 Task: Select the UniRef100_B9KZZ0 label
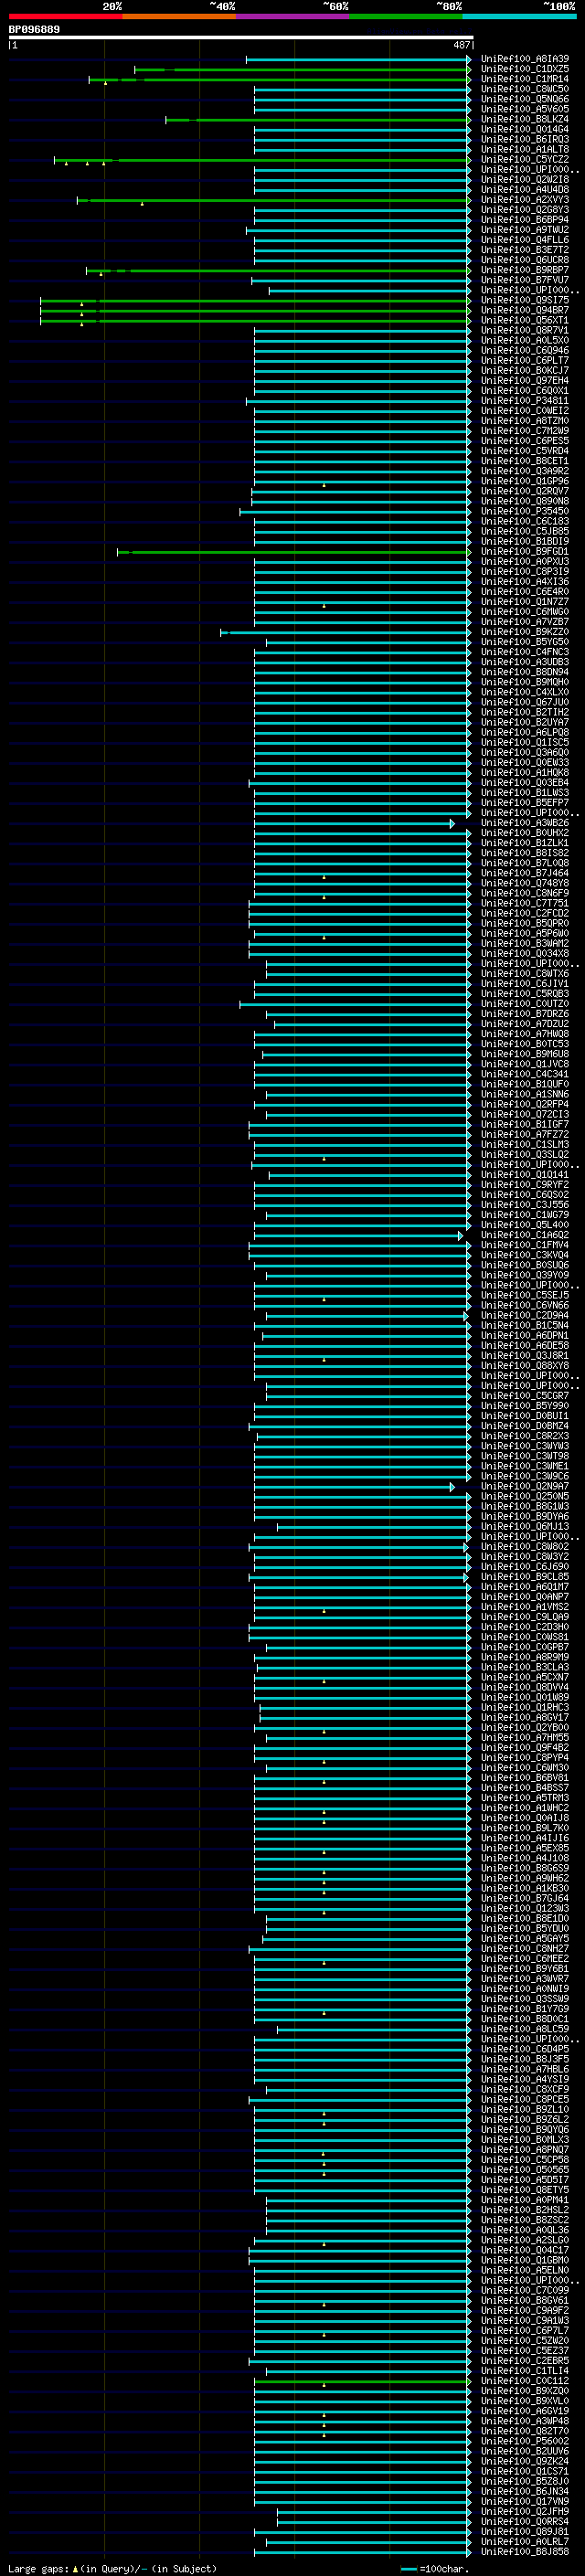(x=524, y=632)
